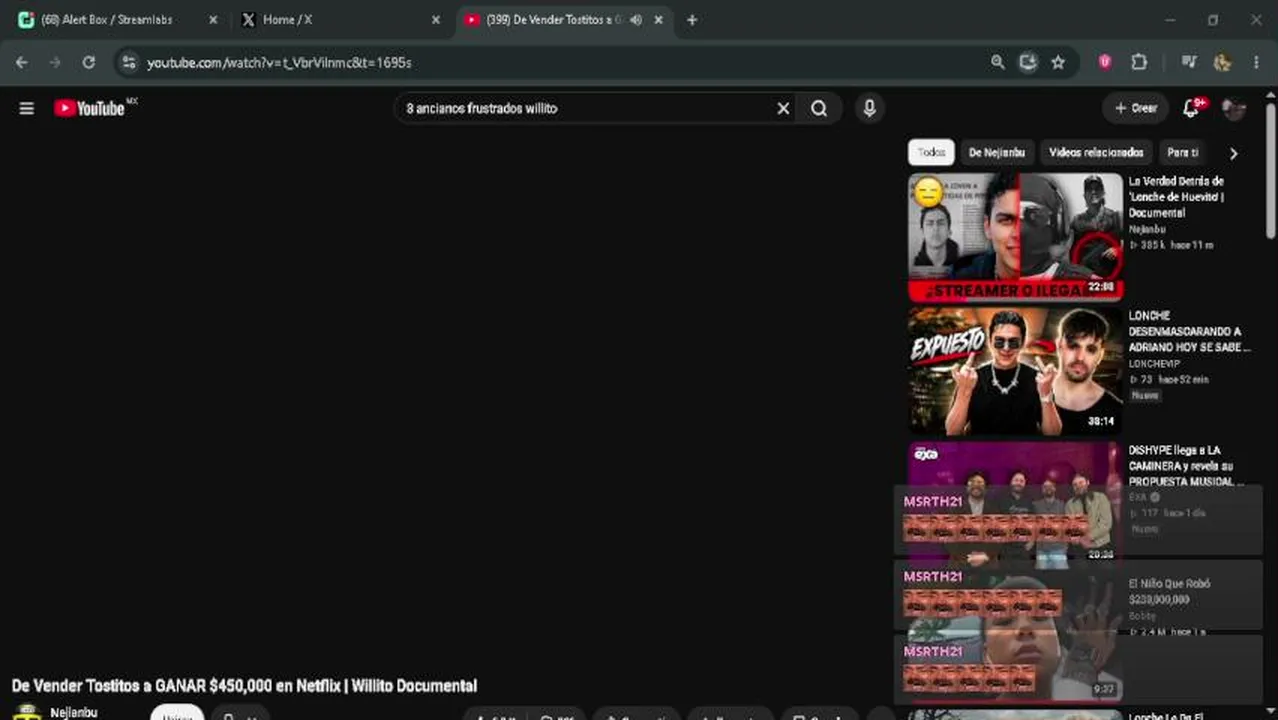Select the Para ti filter chip
The width and height of the screenshot is (1278, 720).
pos(1182,152)
